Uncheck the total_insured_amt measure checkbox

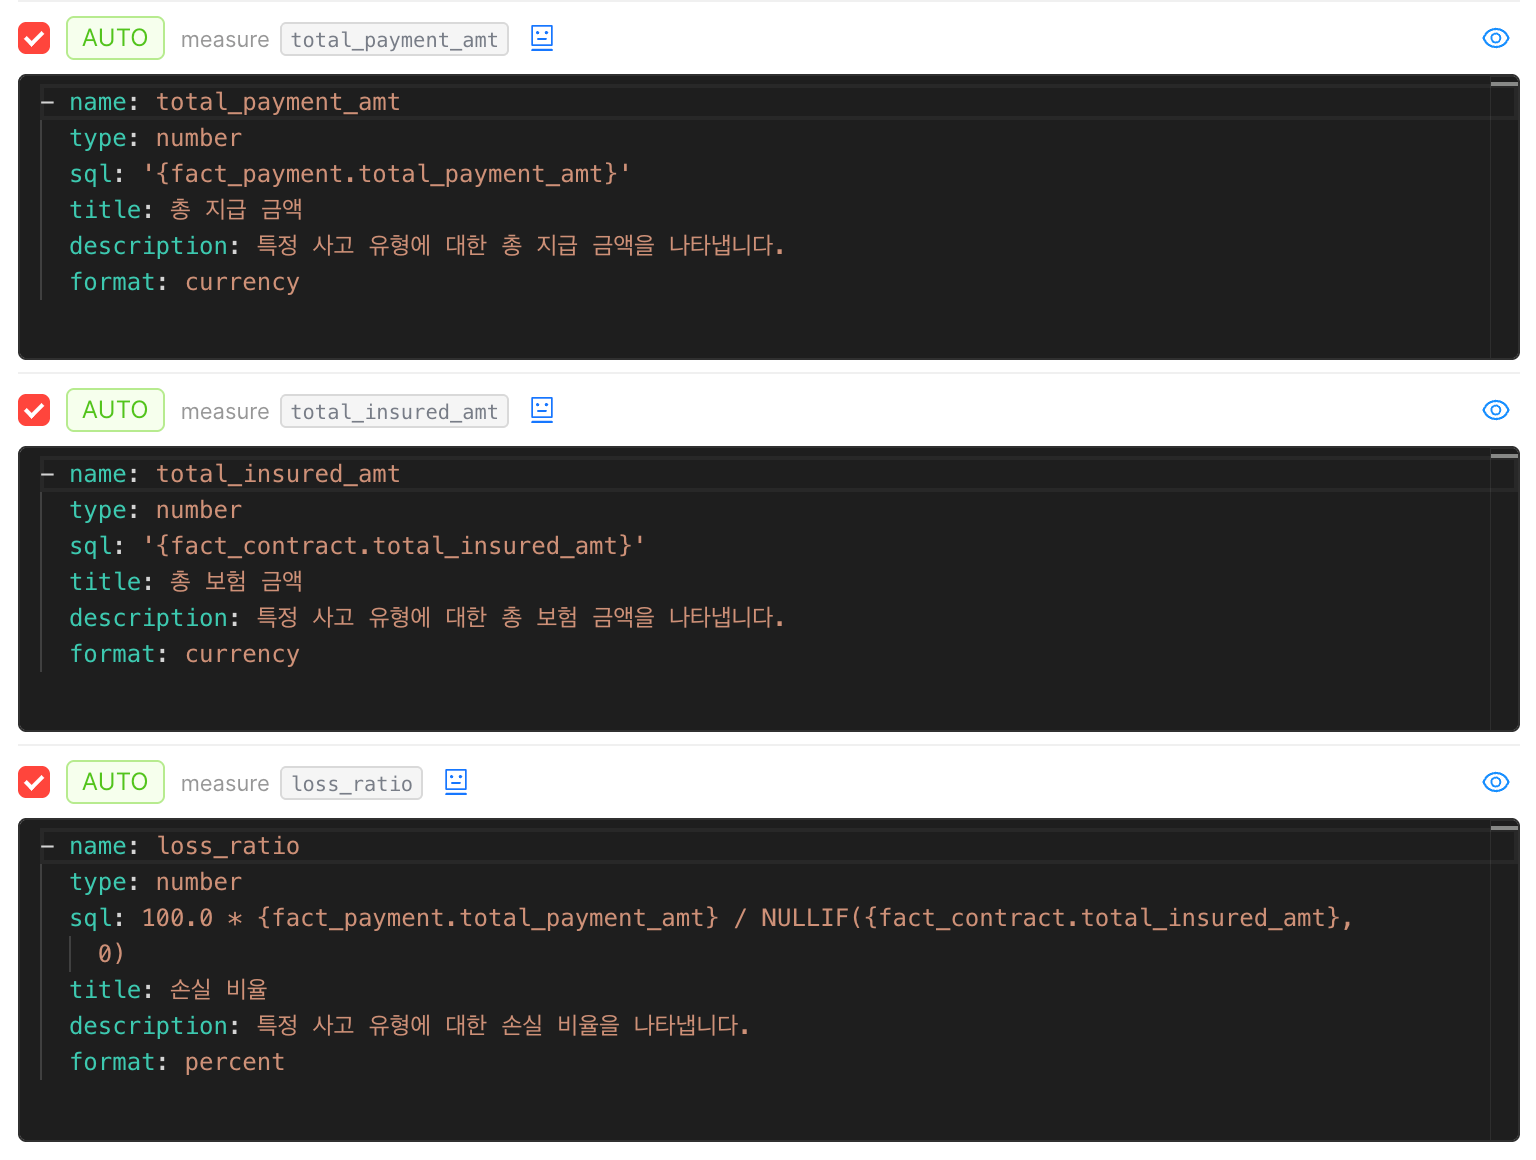point(34,410)
